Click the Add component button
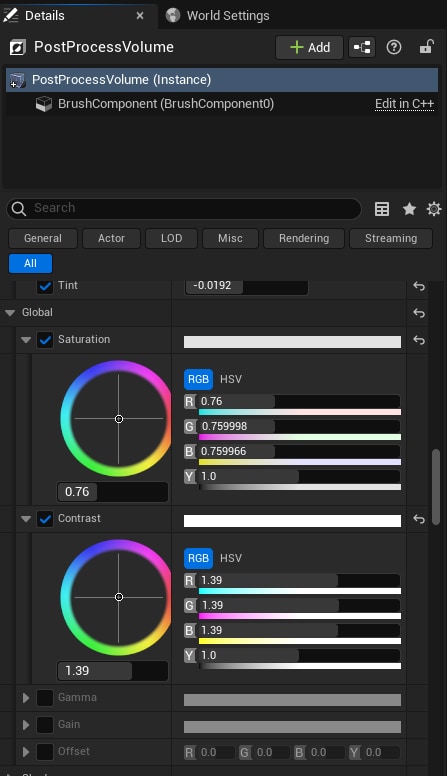 point(309,48)
